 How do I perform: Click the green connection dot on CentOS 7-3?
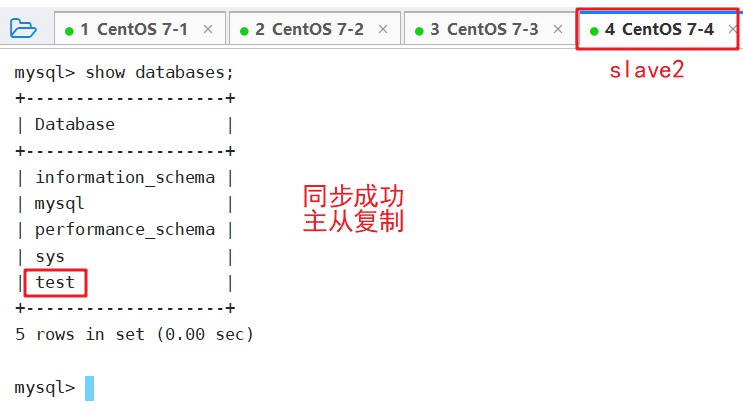[x=419, y=31]
